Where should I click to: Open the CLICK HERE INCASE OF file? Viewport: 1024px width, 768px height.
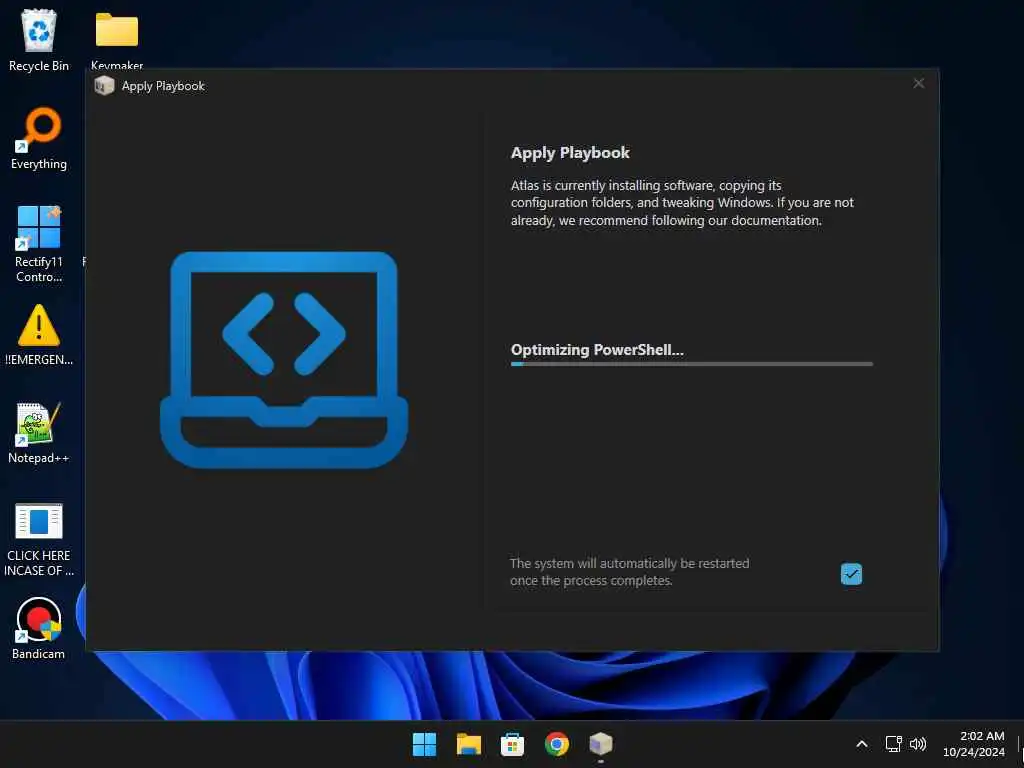39,539
